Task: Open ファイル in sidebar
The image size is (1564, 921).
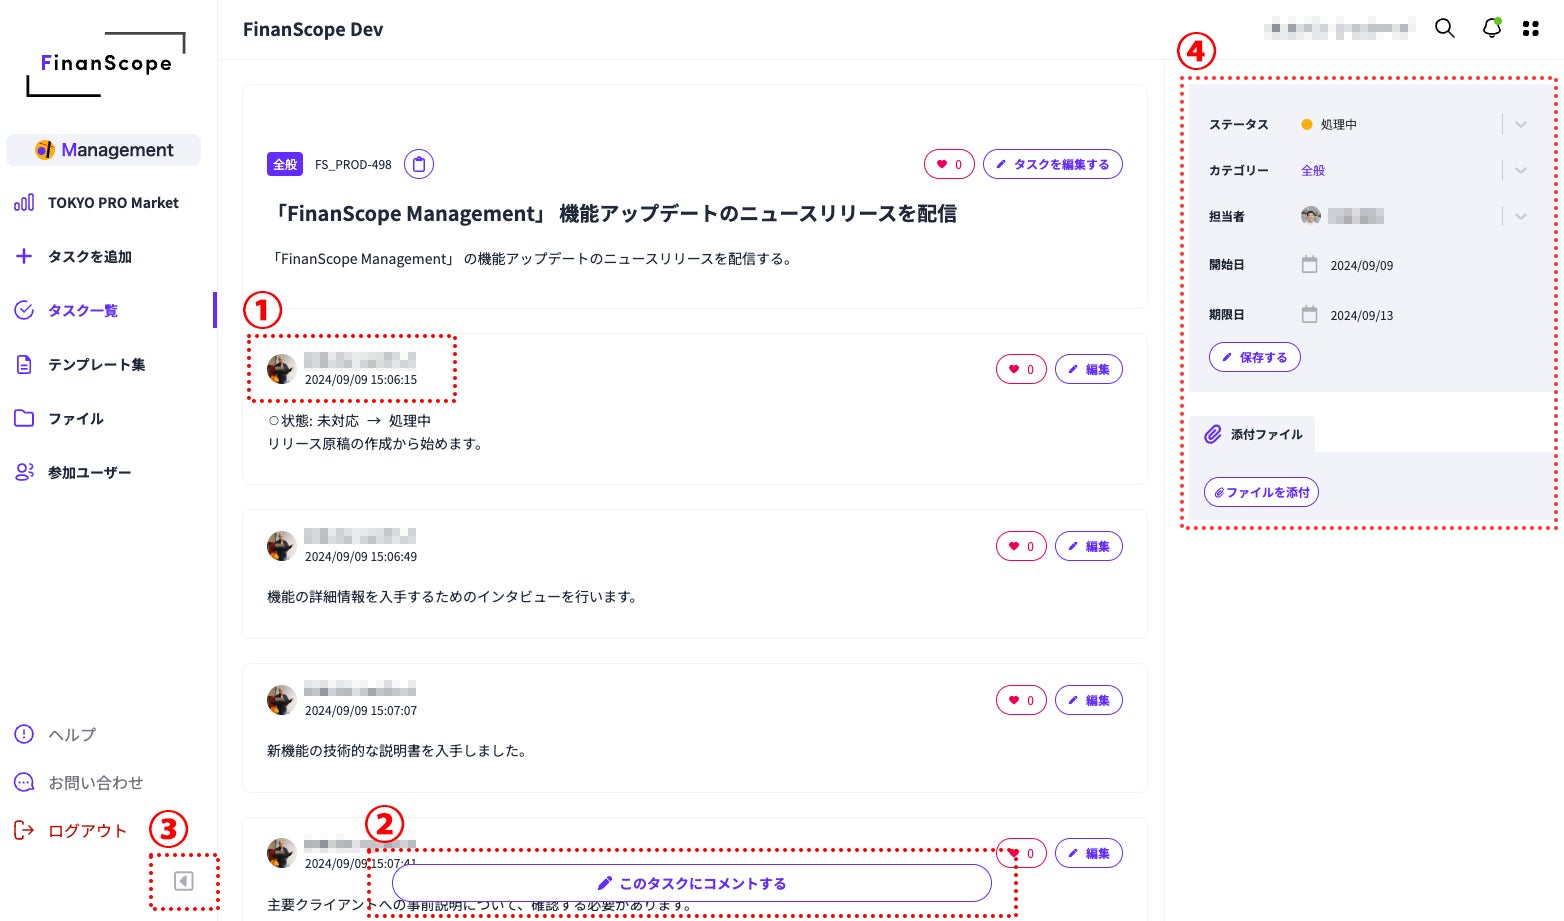Action: click(x=59, y=419)
